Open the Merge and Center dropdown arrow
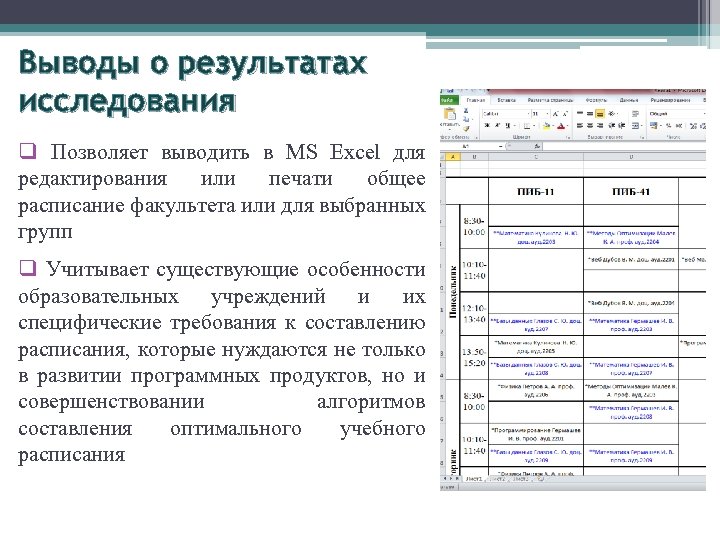This screenshot has width=720, height=540. pyautogui.click(x=641, y=125)
